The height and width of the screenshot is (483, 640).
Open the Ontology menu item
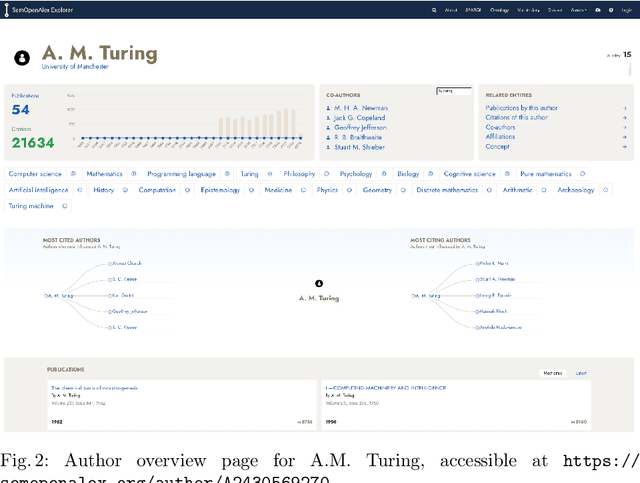pos(500,10)
